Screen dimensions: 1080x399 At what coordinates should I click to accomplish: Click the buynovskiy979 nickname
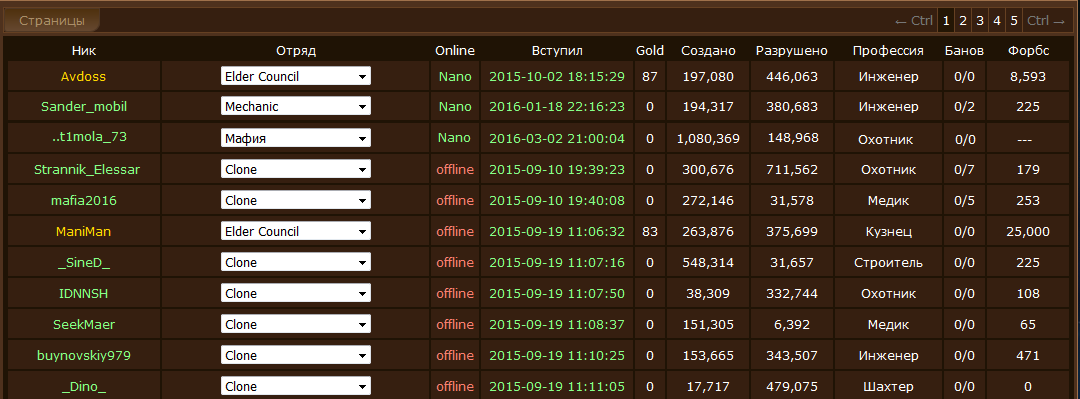[x=83, y=356]
